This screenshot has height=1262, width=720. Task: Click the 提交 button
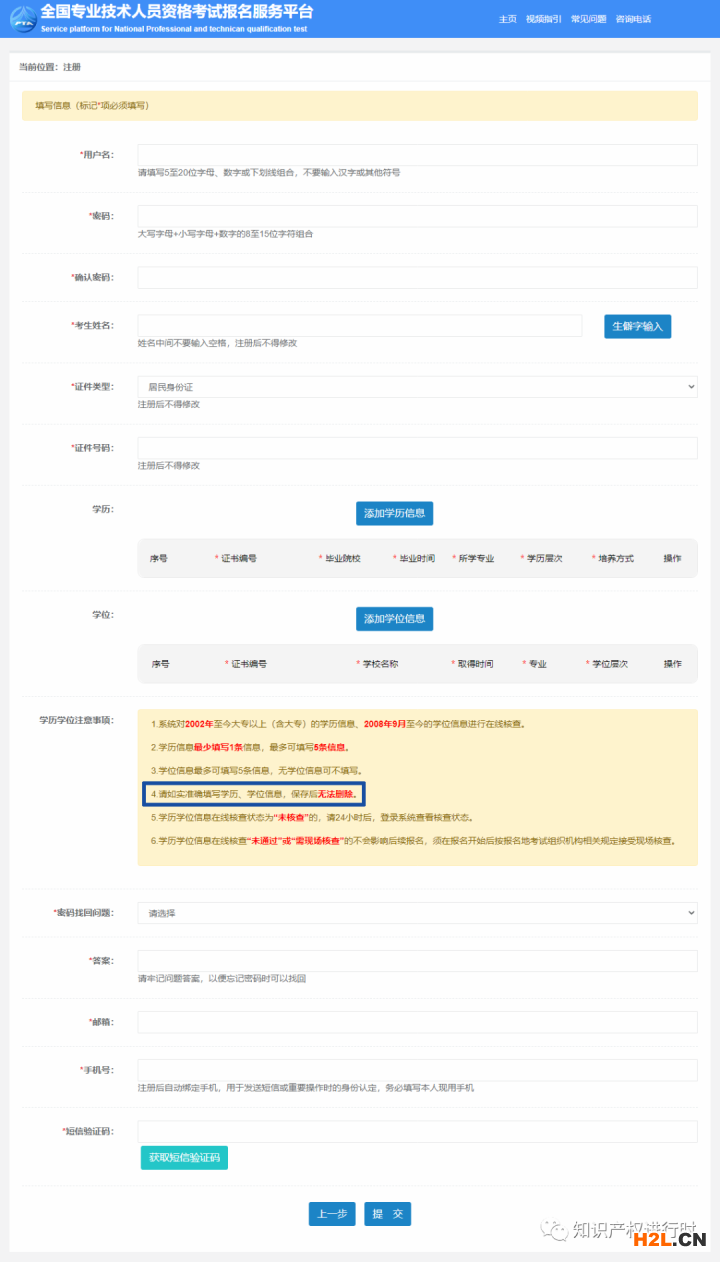(x=387, y=1214)
